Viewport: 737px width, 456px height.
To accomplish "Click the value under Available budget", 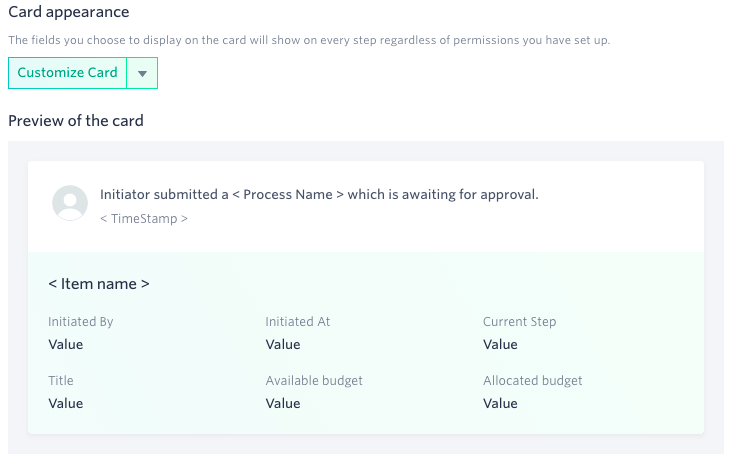I will click(282, 403).
